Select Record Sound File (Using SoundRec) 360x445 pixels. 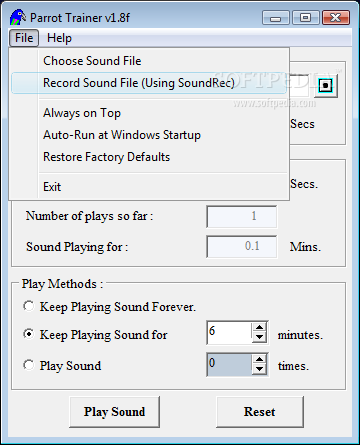(x=149, y=83)
